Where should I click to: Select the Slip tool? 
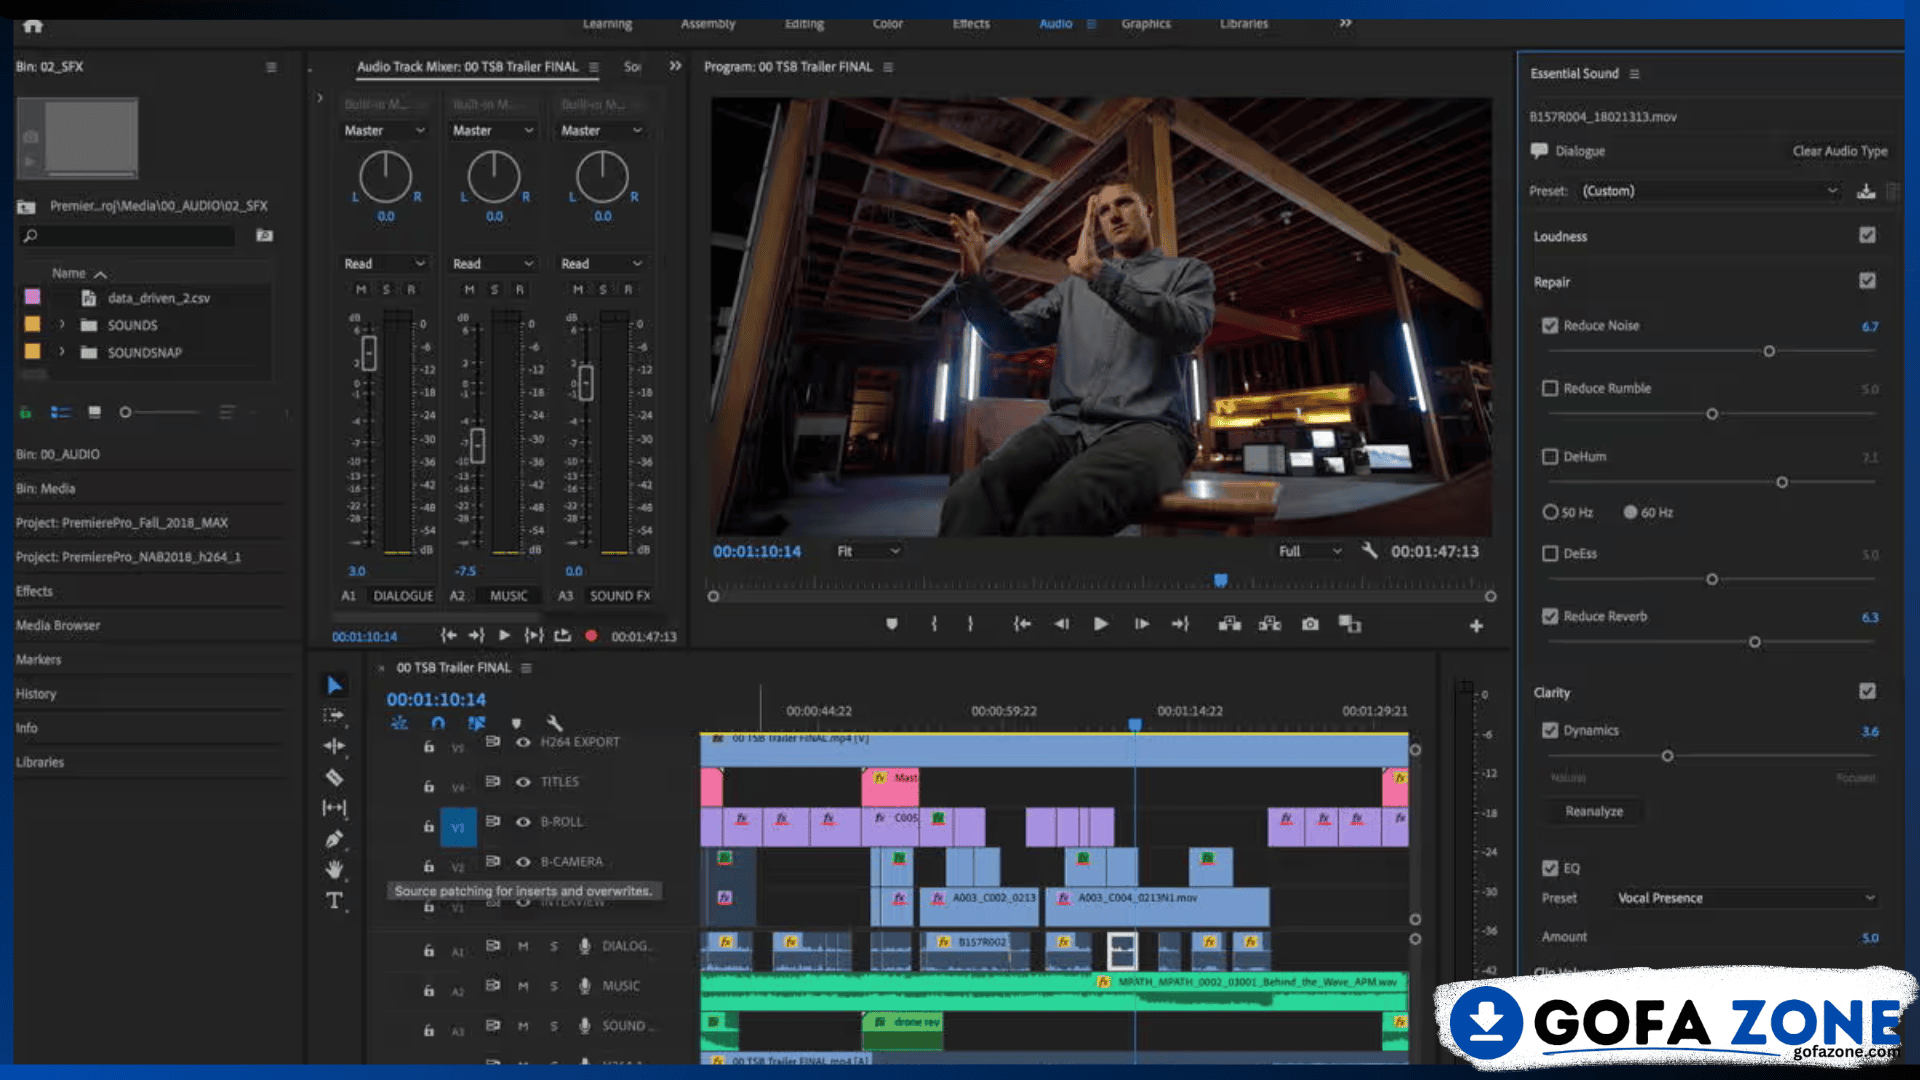coord(334,807)
